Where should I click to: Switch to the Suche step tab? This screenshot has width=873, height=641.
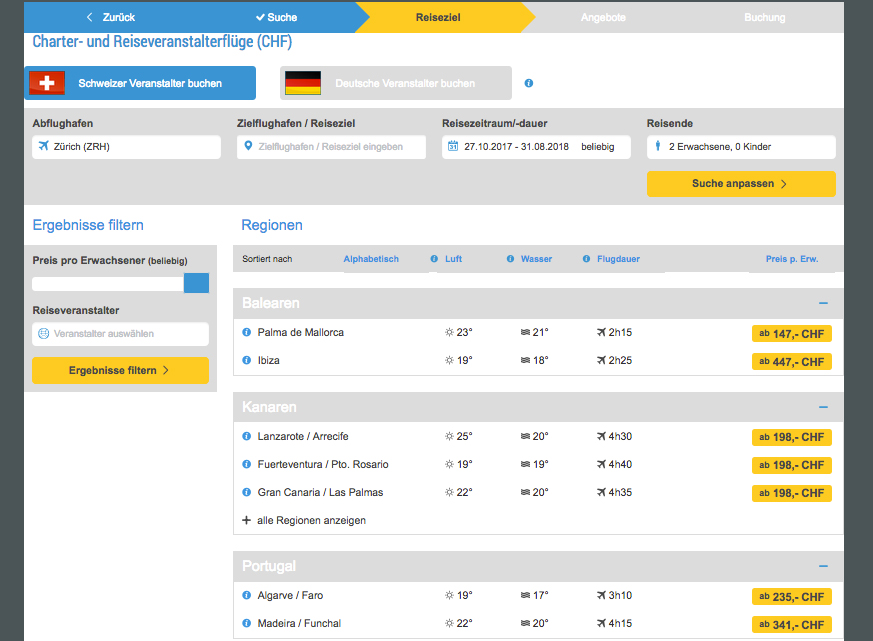point(276,17)
